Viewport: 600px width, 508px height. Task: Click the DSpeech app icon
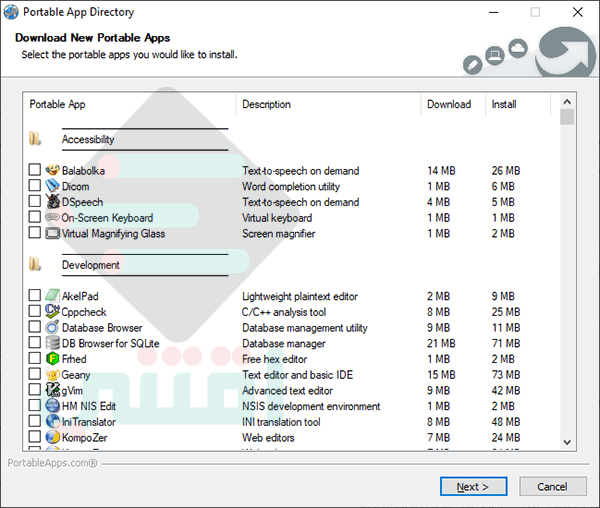point(52,201)
